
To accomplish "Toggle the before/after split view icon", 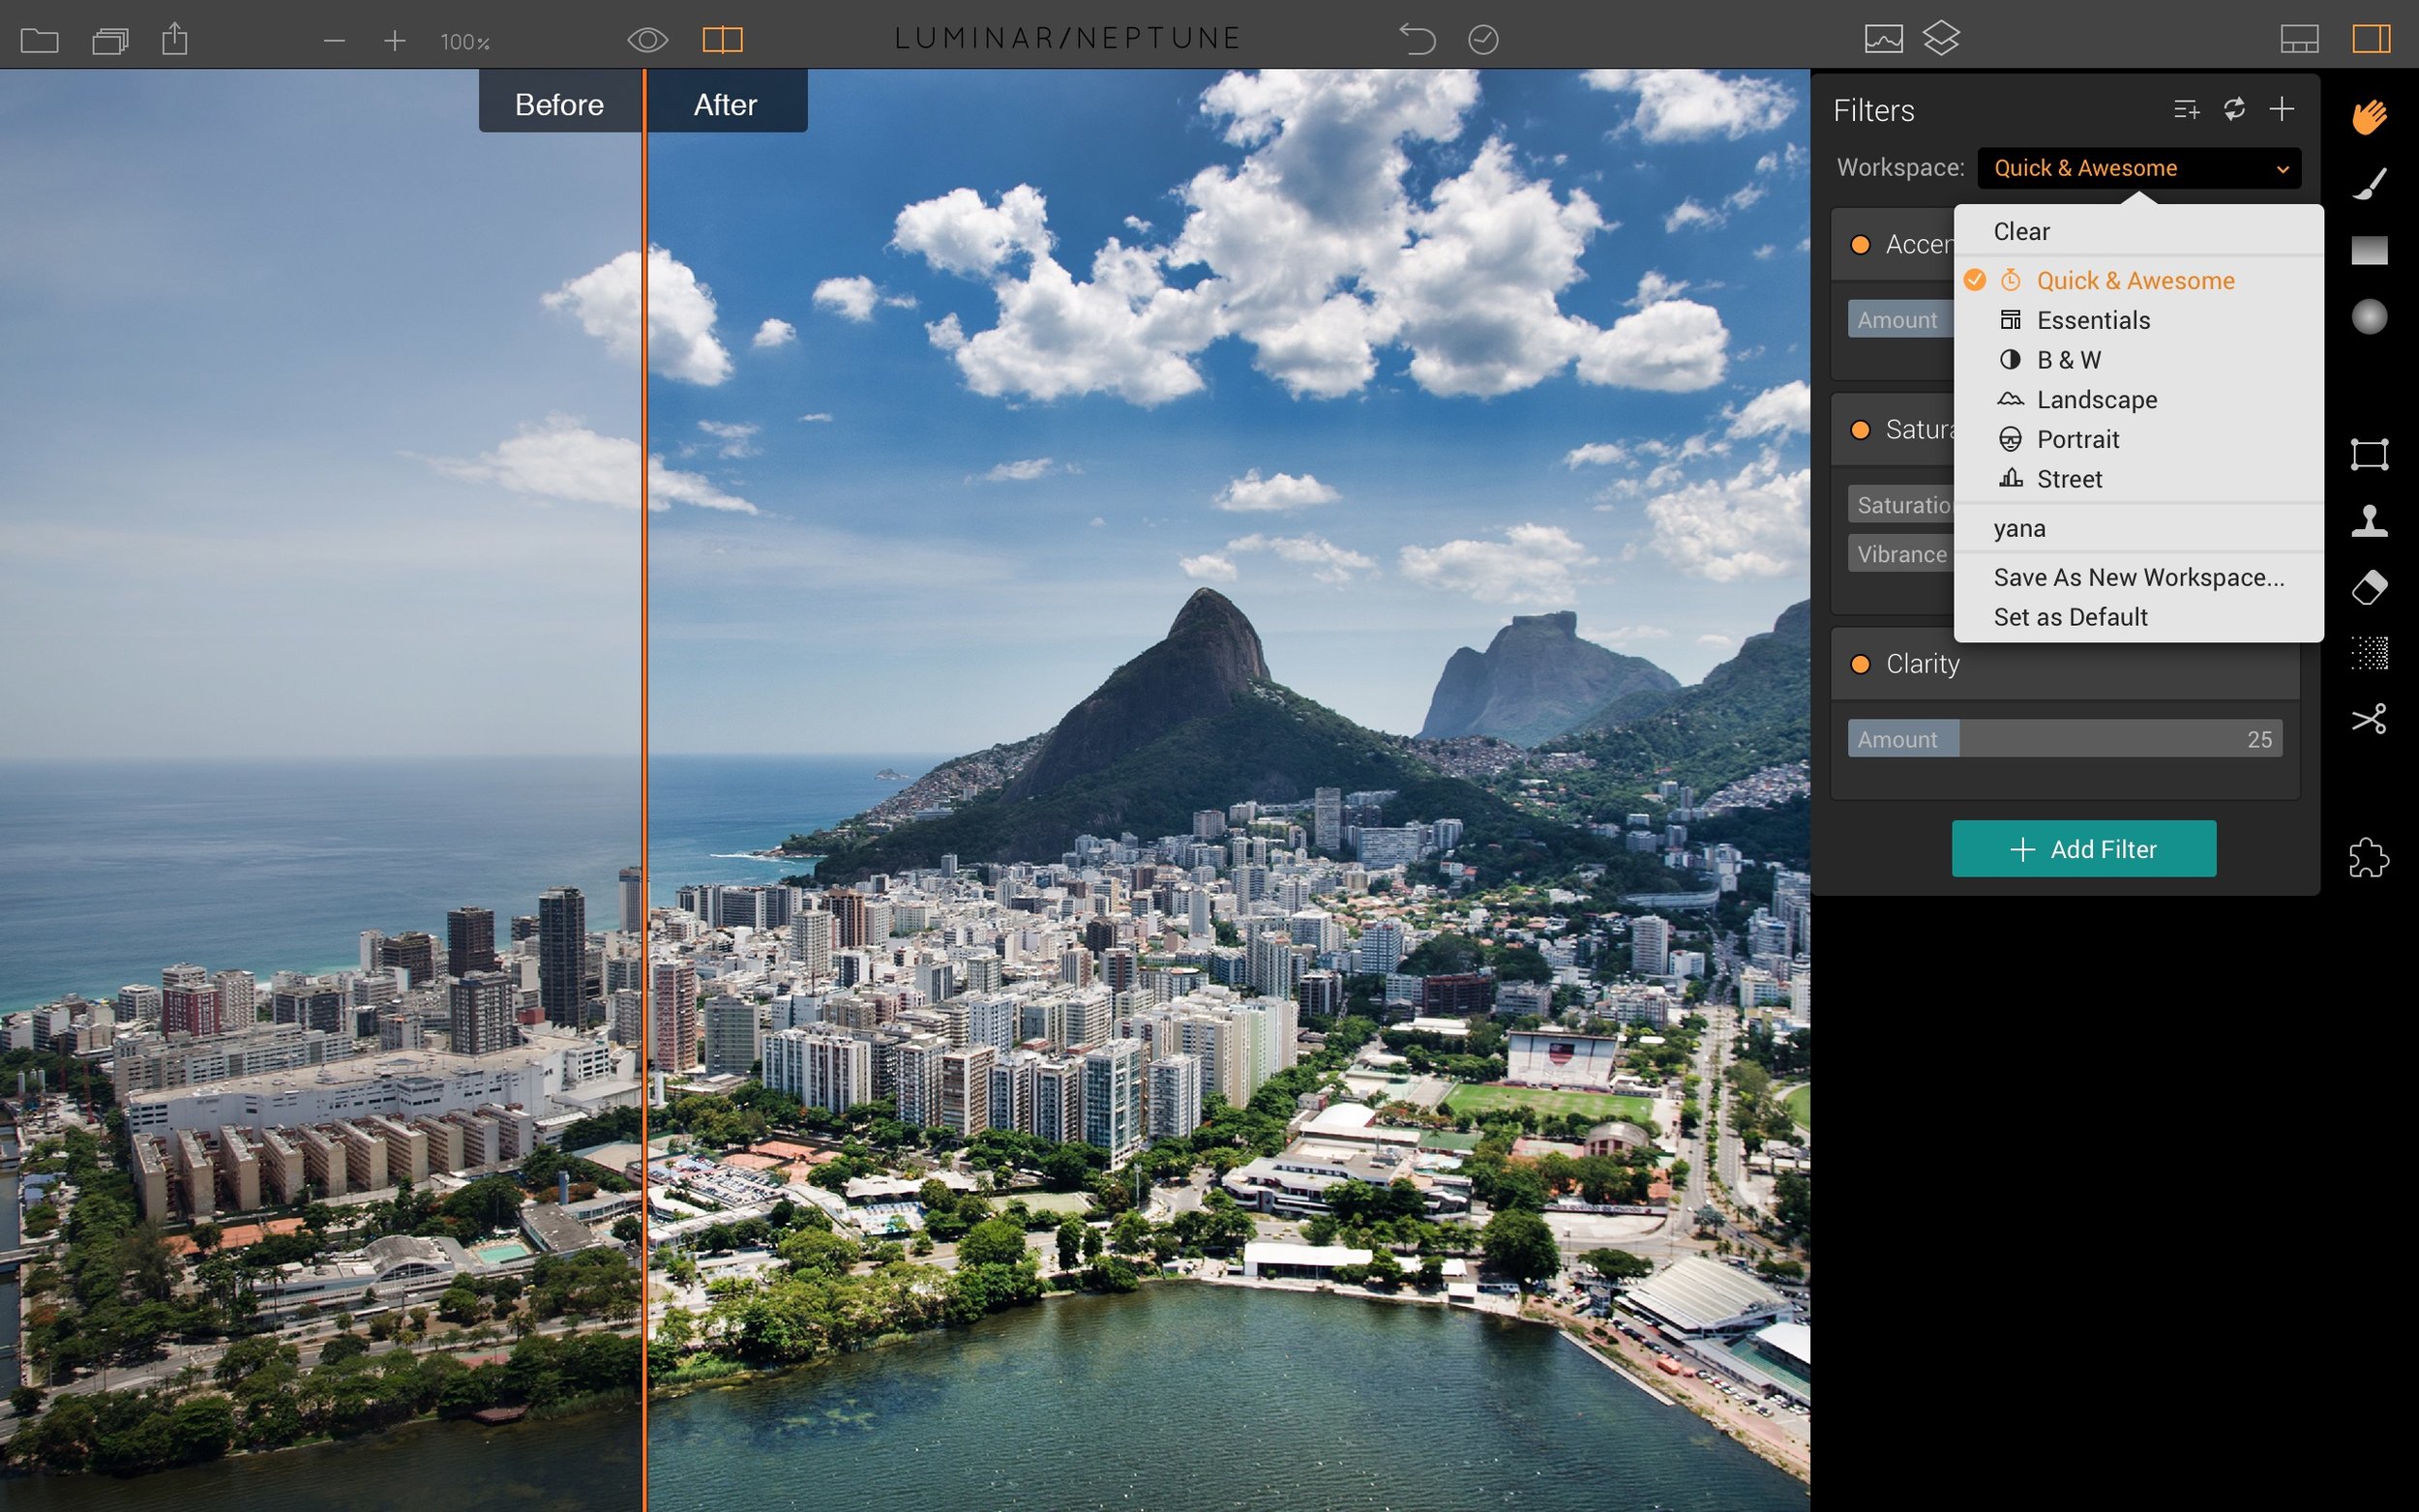I will [x=723, y=40].
